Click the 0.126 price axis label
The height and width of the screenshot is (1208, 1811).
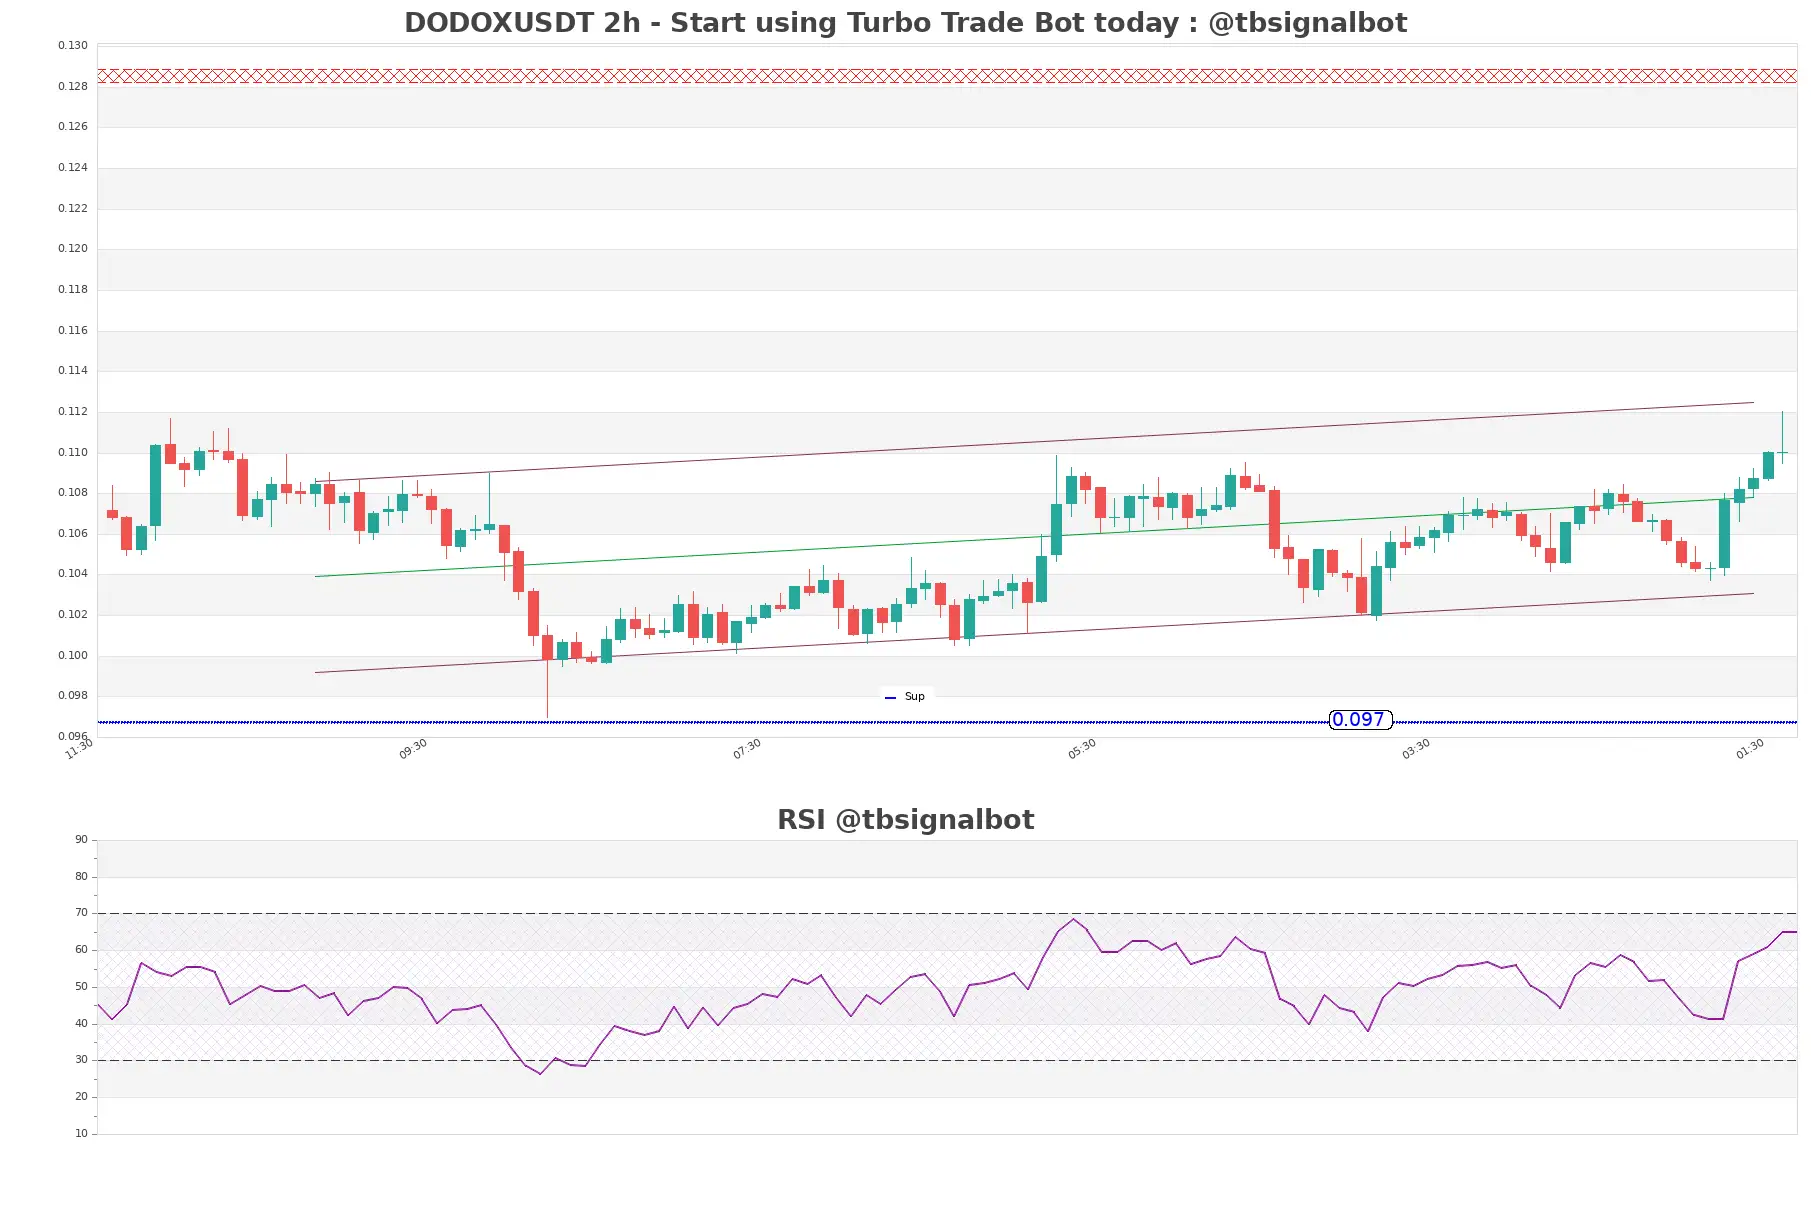point(72,127)
